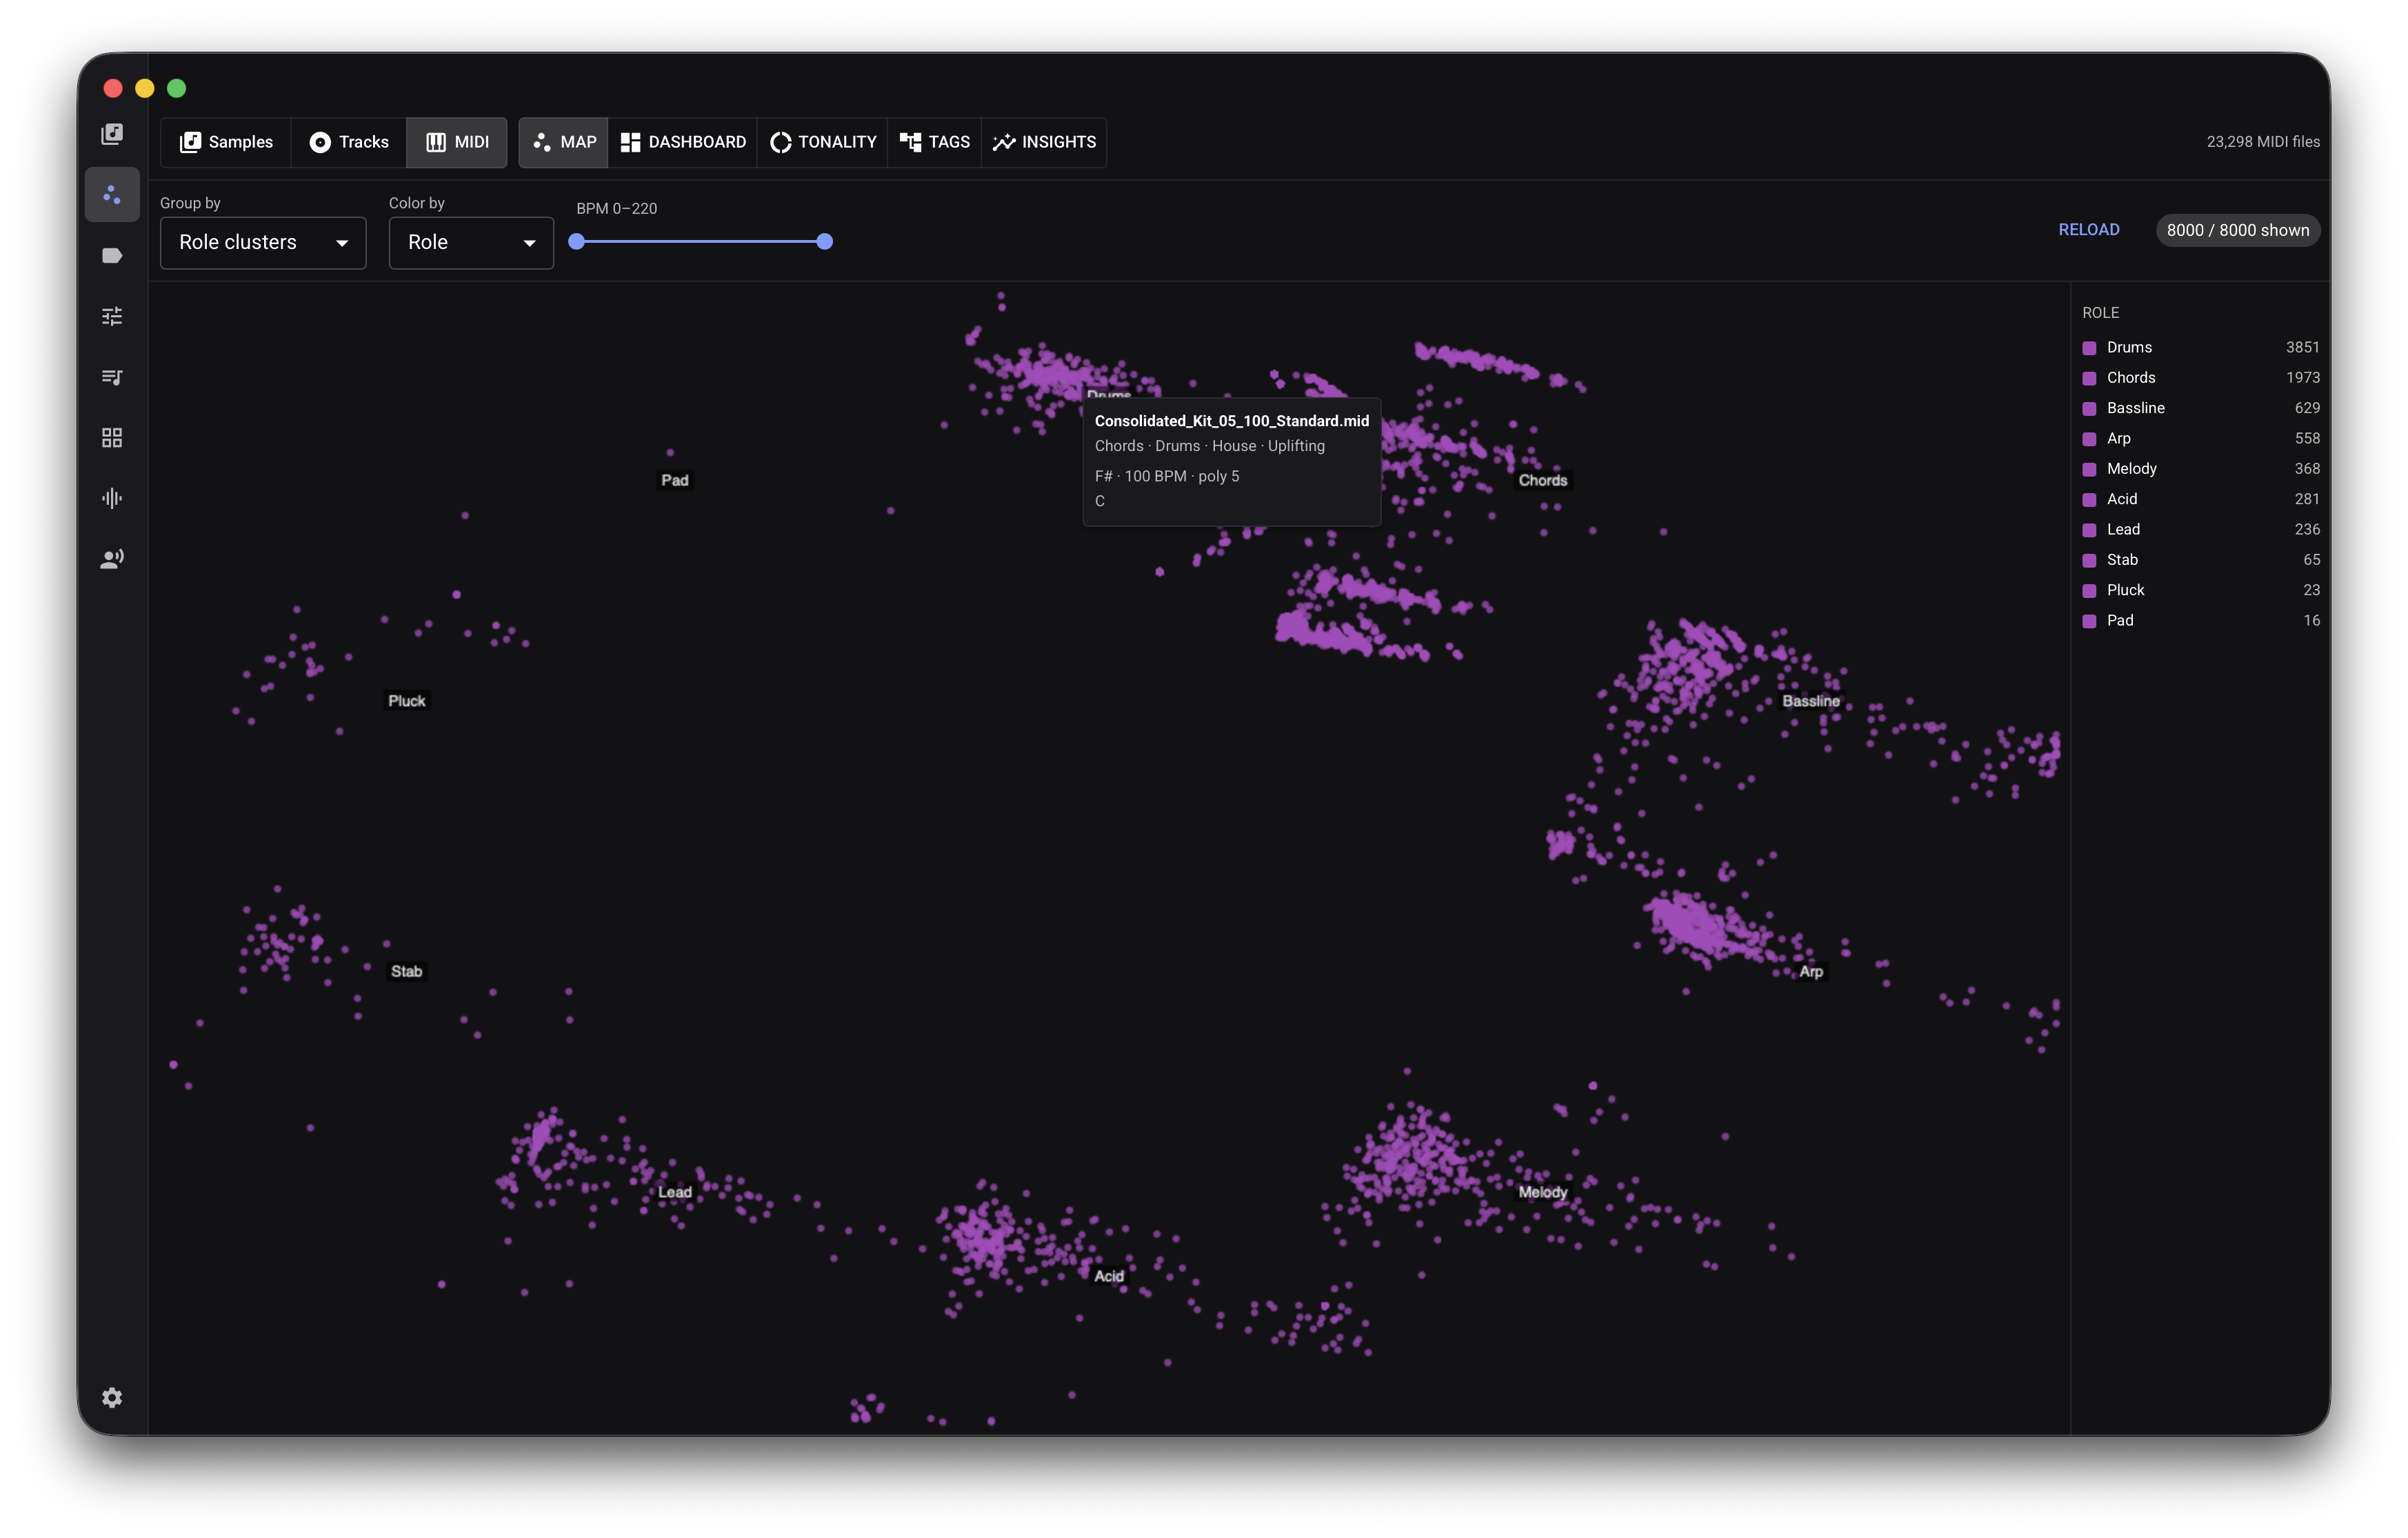Open the TAGS view tab
This screenshot has width=2408, height=1538.
(935, 142)
